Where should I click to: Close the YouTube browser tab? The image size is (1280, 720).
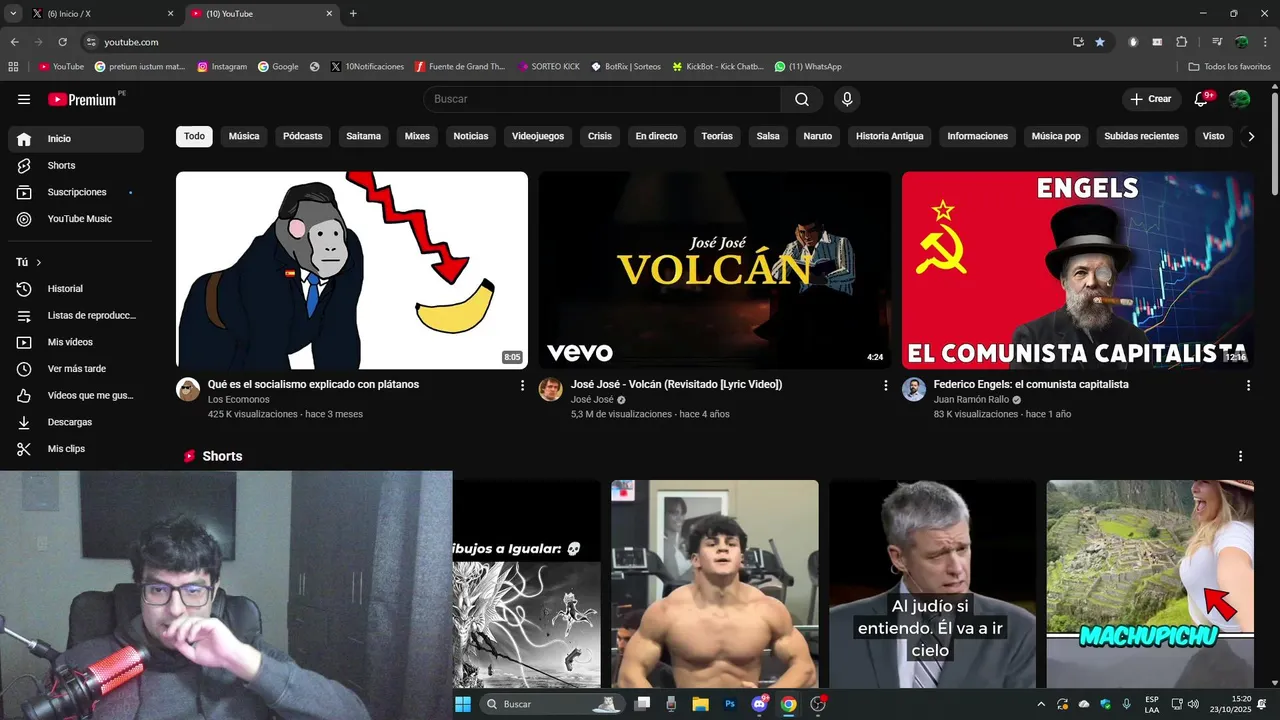(x=329, y=14)
